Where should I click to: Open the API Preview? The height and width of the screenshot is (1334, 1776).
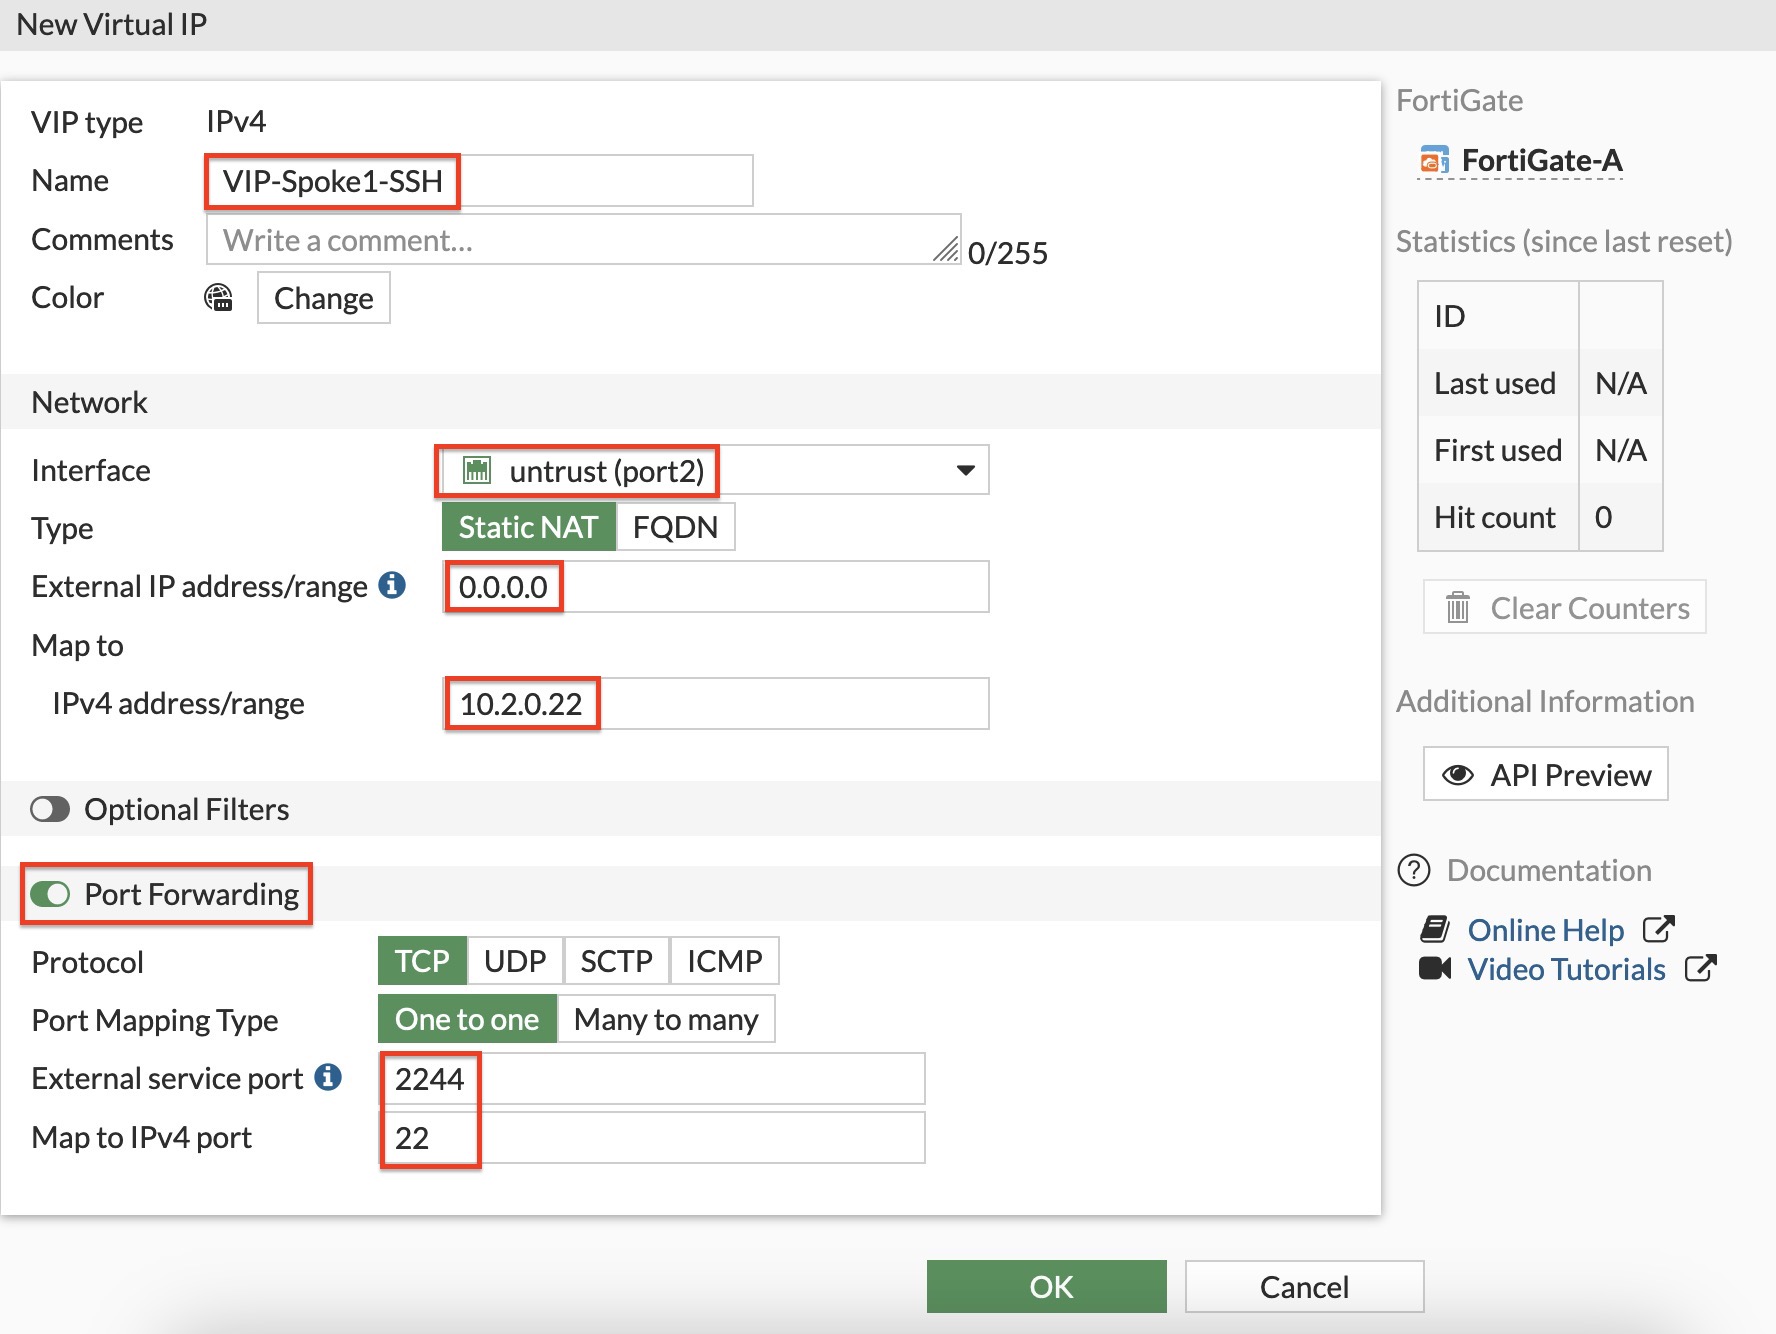(1546, 774)
